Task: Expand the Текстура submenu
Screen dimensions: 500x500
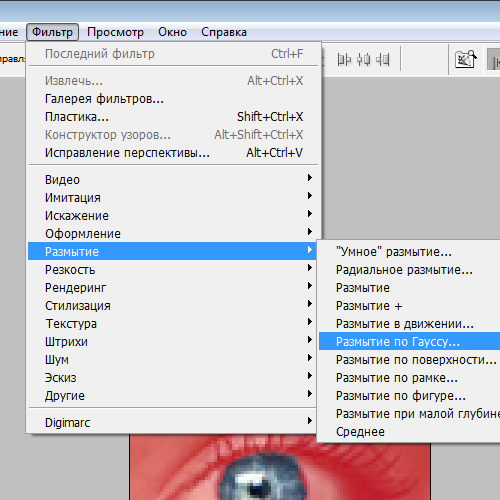Action: [x=172, y=324]
